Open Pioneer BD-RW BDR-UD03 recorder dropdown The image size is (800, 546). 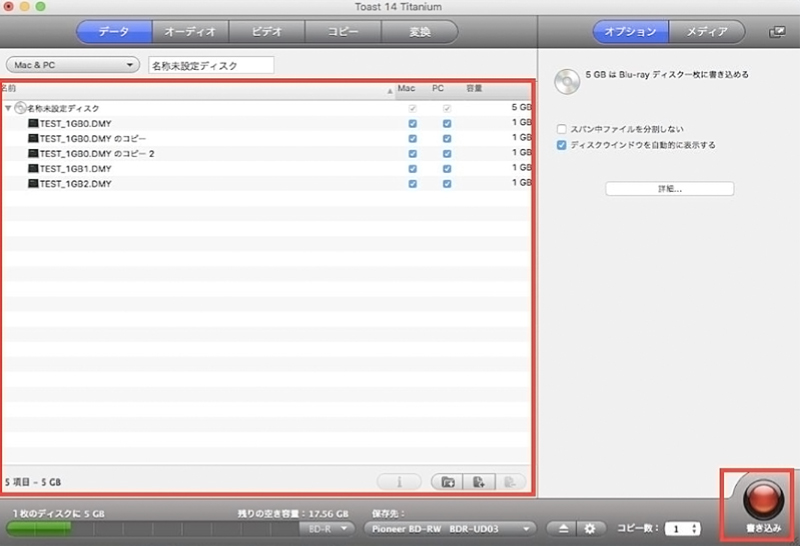[x=450, y=529]
